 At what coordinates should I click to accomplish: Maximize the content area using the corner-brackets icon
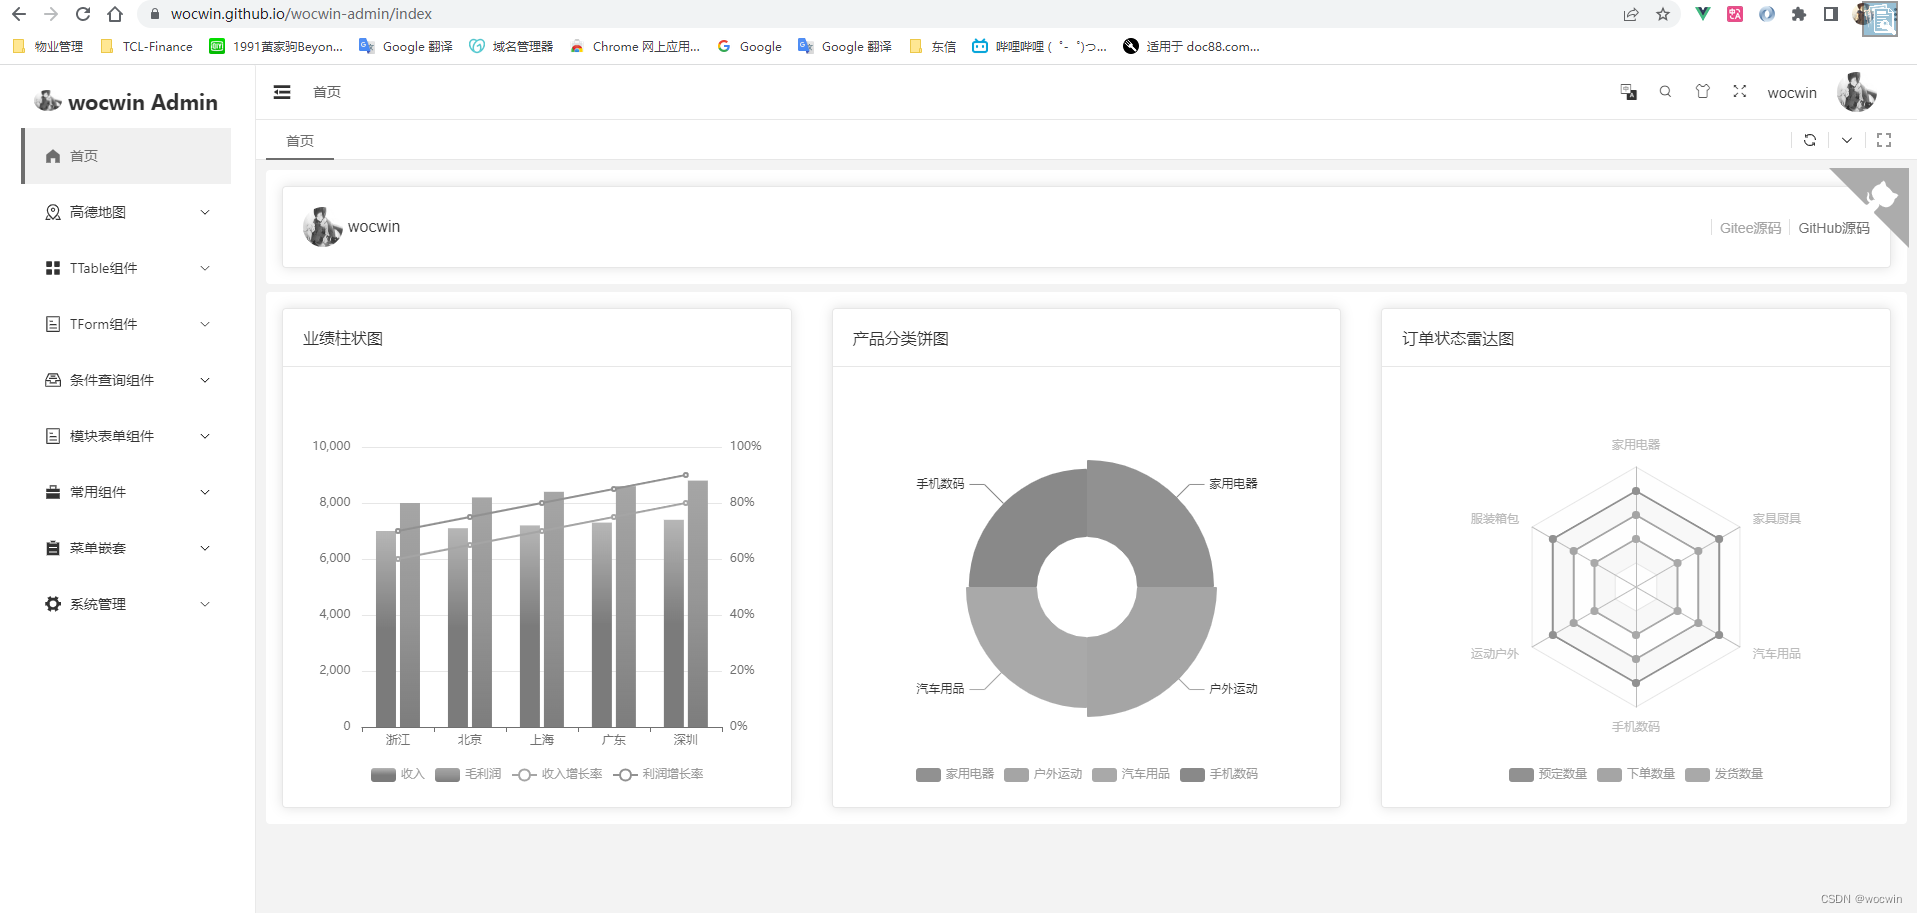tap(1884, 140)
